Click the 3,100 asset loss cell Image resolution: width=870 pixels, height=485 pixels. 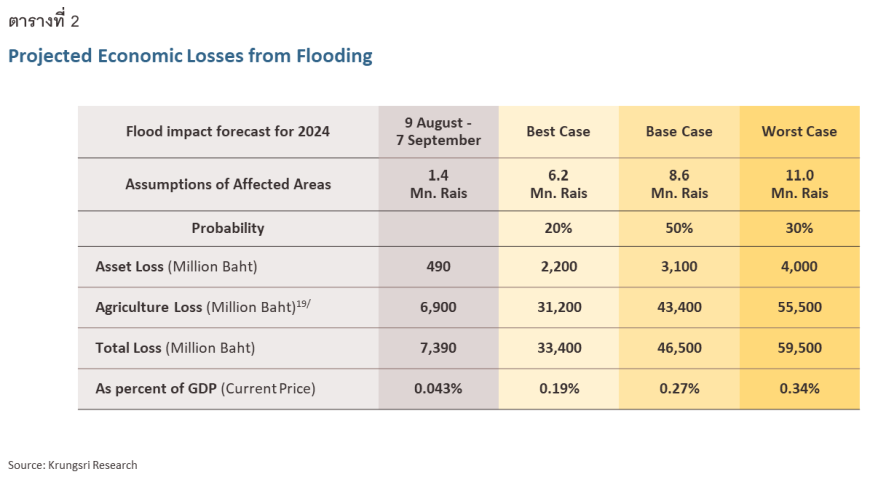679,267
